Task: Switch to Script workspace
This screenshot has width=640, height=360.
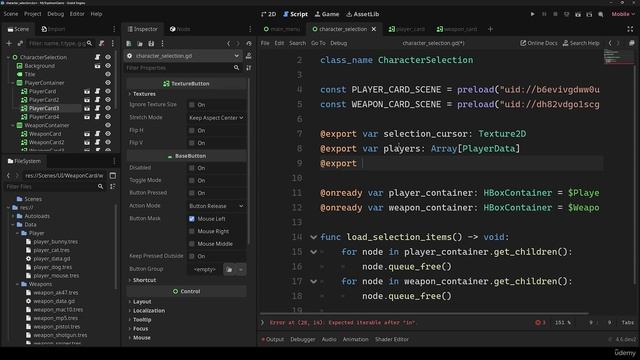Action: tap(296, 14)
